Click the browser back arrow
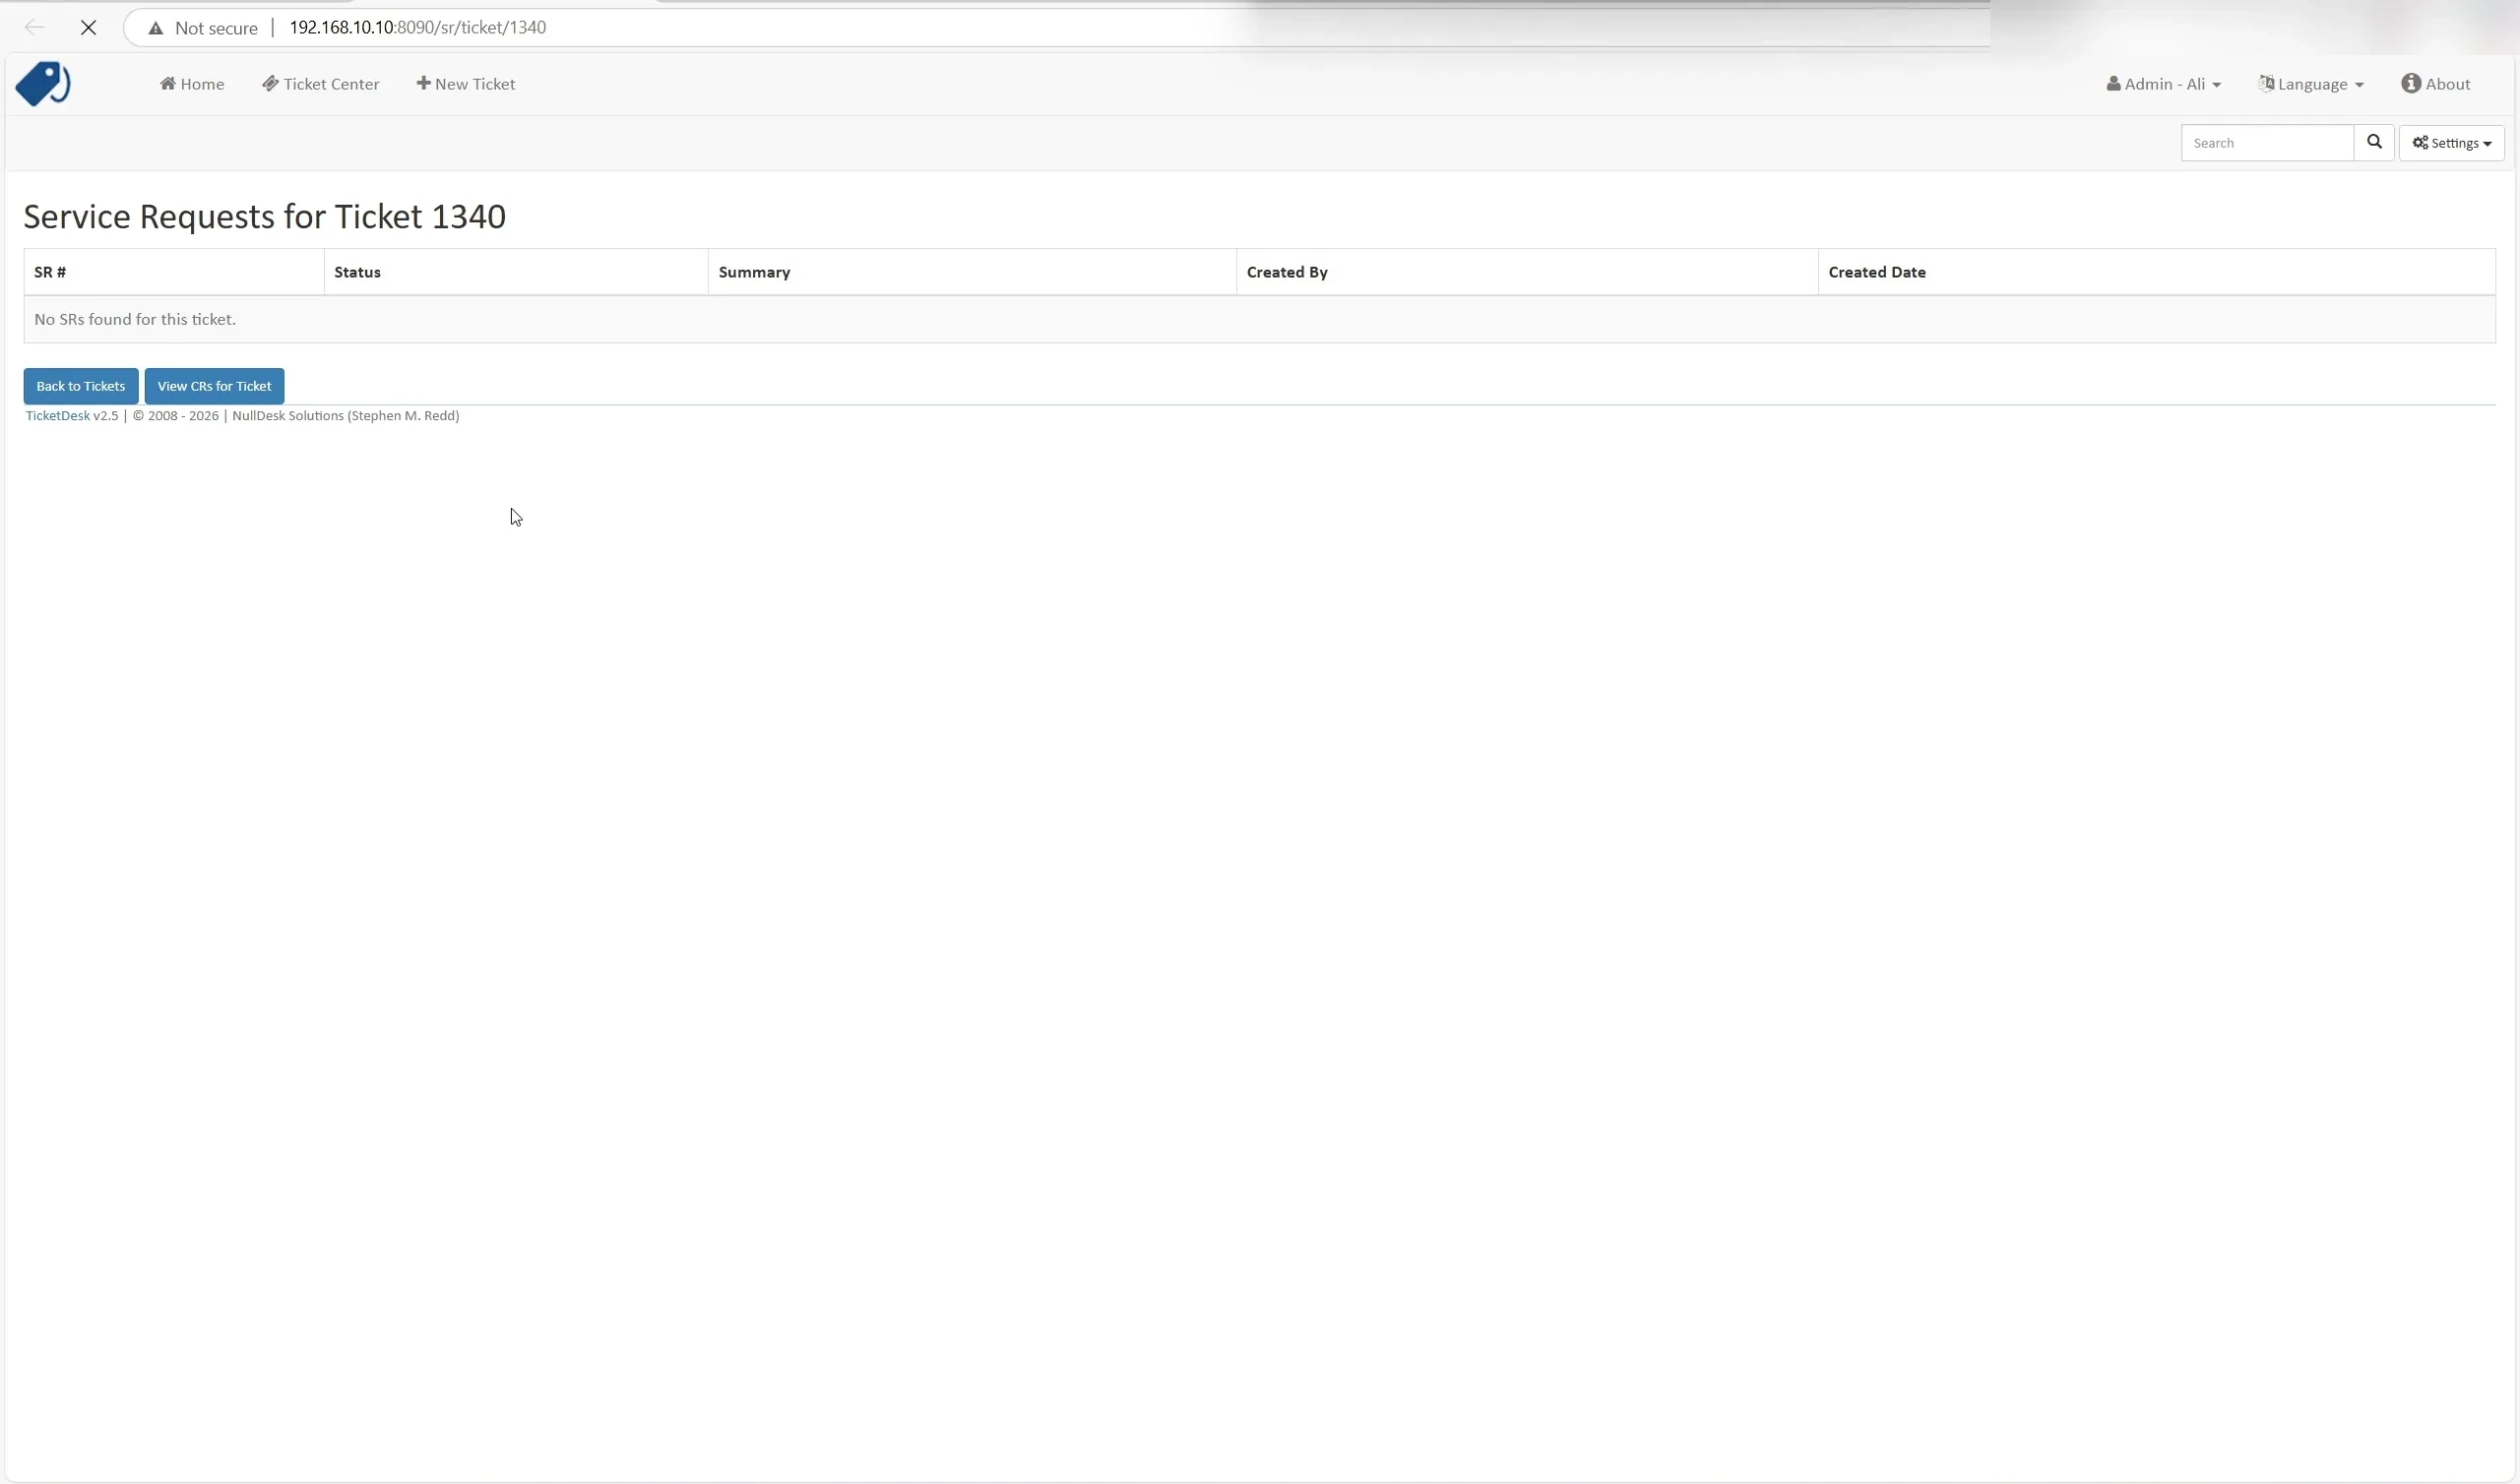The height and width of the screenshot is (1484, 2520). 34,28
